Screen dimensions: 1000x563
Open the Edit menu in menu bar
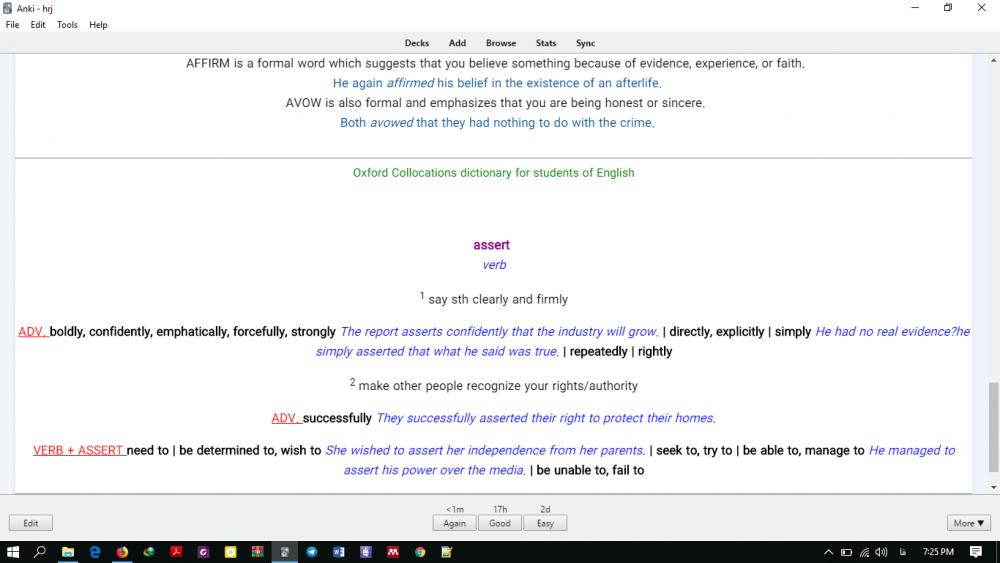38,25
